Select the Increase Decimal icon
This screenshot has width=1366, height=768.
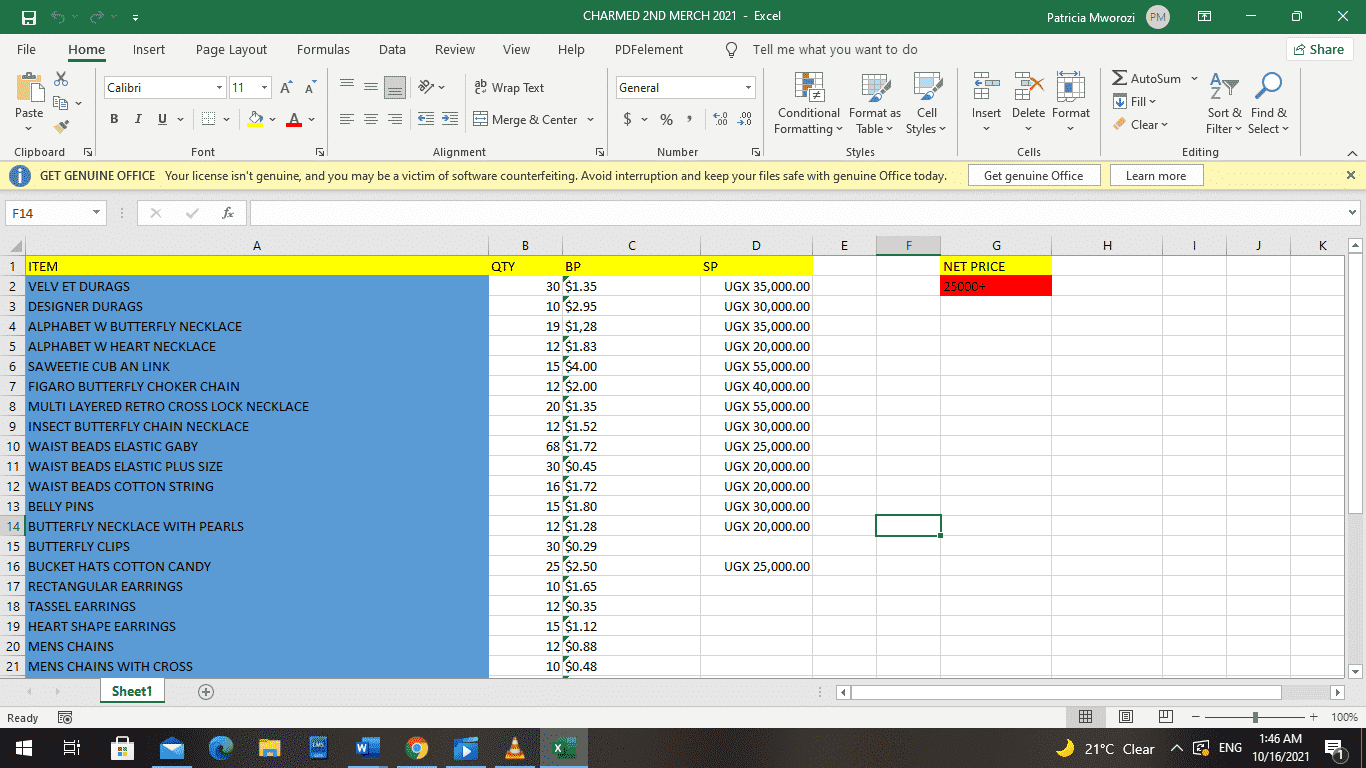pos(719,118)
